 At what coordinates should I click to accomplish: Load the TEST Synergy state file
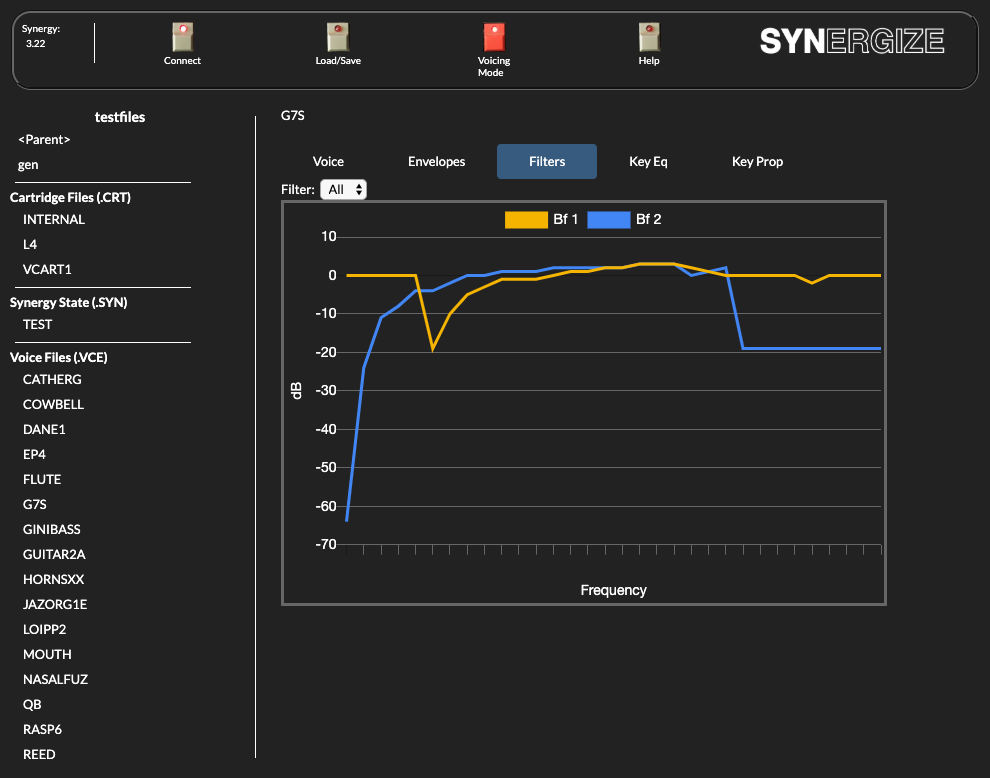(x=37, y=325)
